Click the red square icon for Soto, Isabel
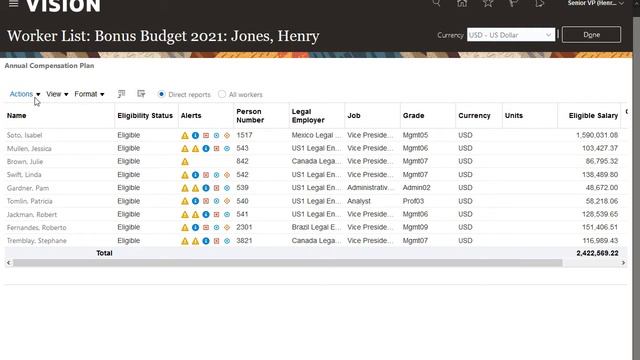This screenshot has height=360, width=640. [x=206, y=136]
